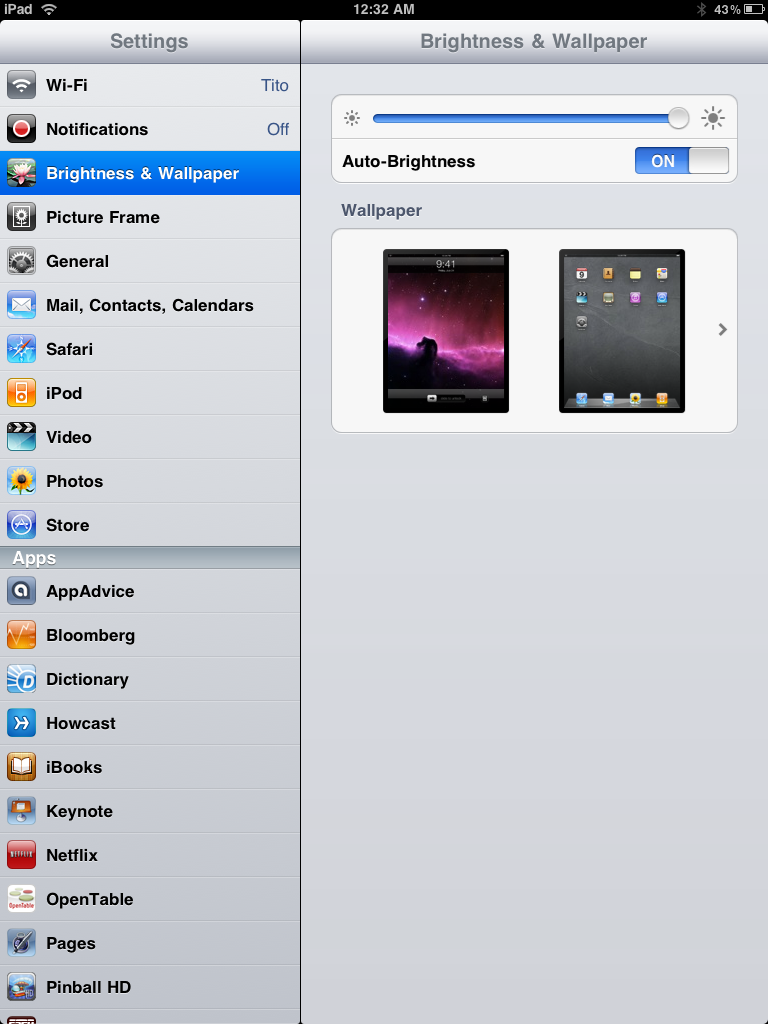This screenshot has width=768, height=1024.
Task: Tap the Photos sunflower icon
Action: pyautogui.click(x=22, y=481)
